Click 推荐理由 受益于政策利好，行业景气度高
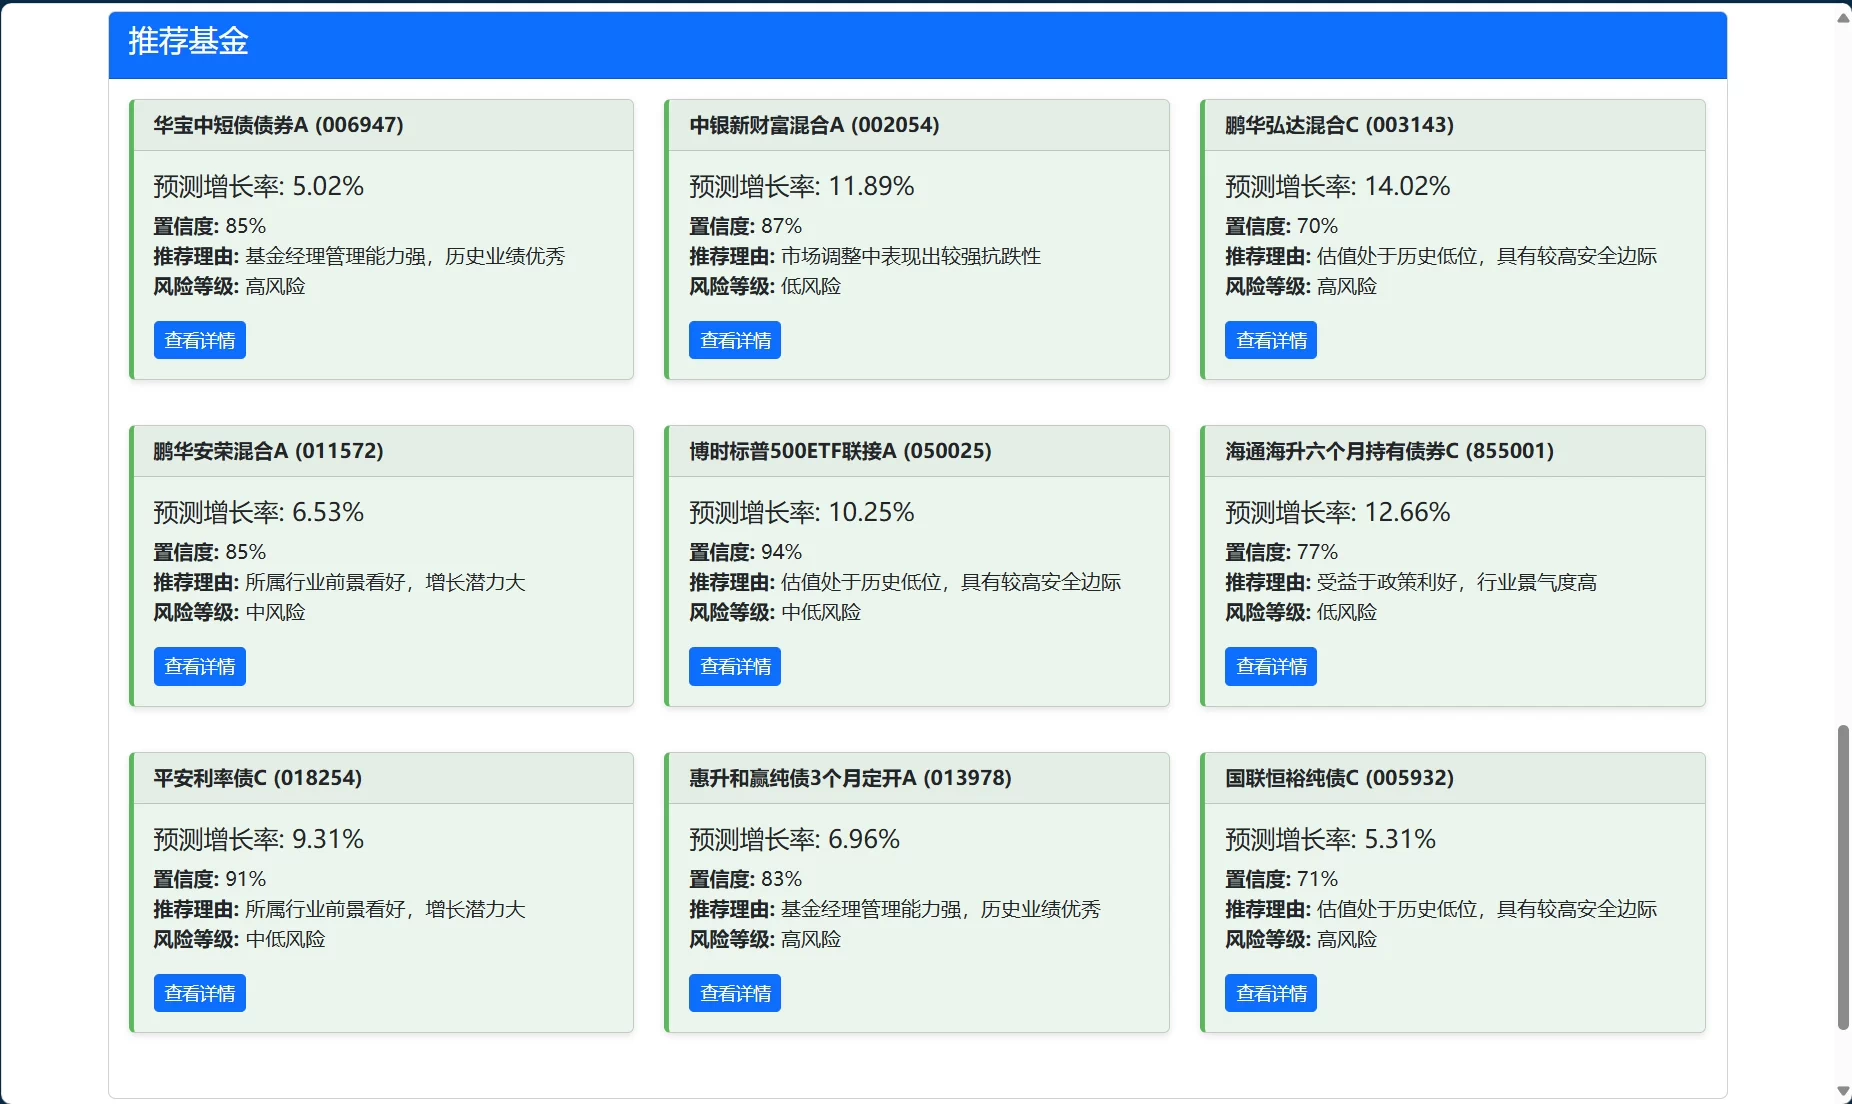Image resolution: width=1852 pixels, height=1104 pixels. pos(1411,582)
